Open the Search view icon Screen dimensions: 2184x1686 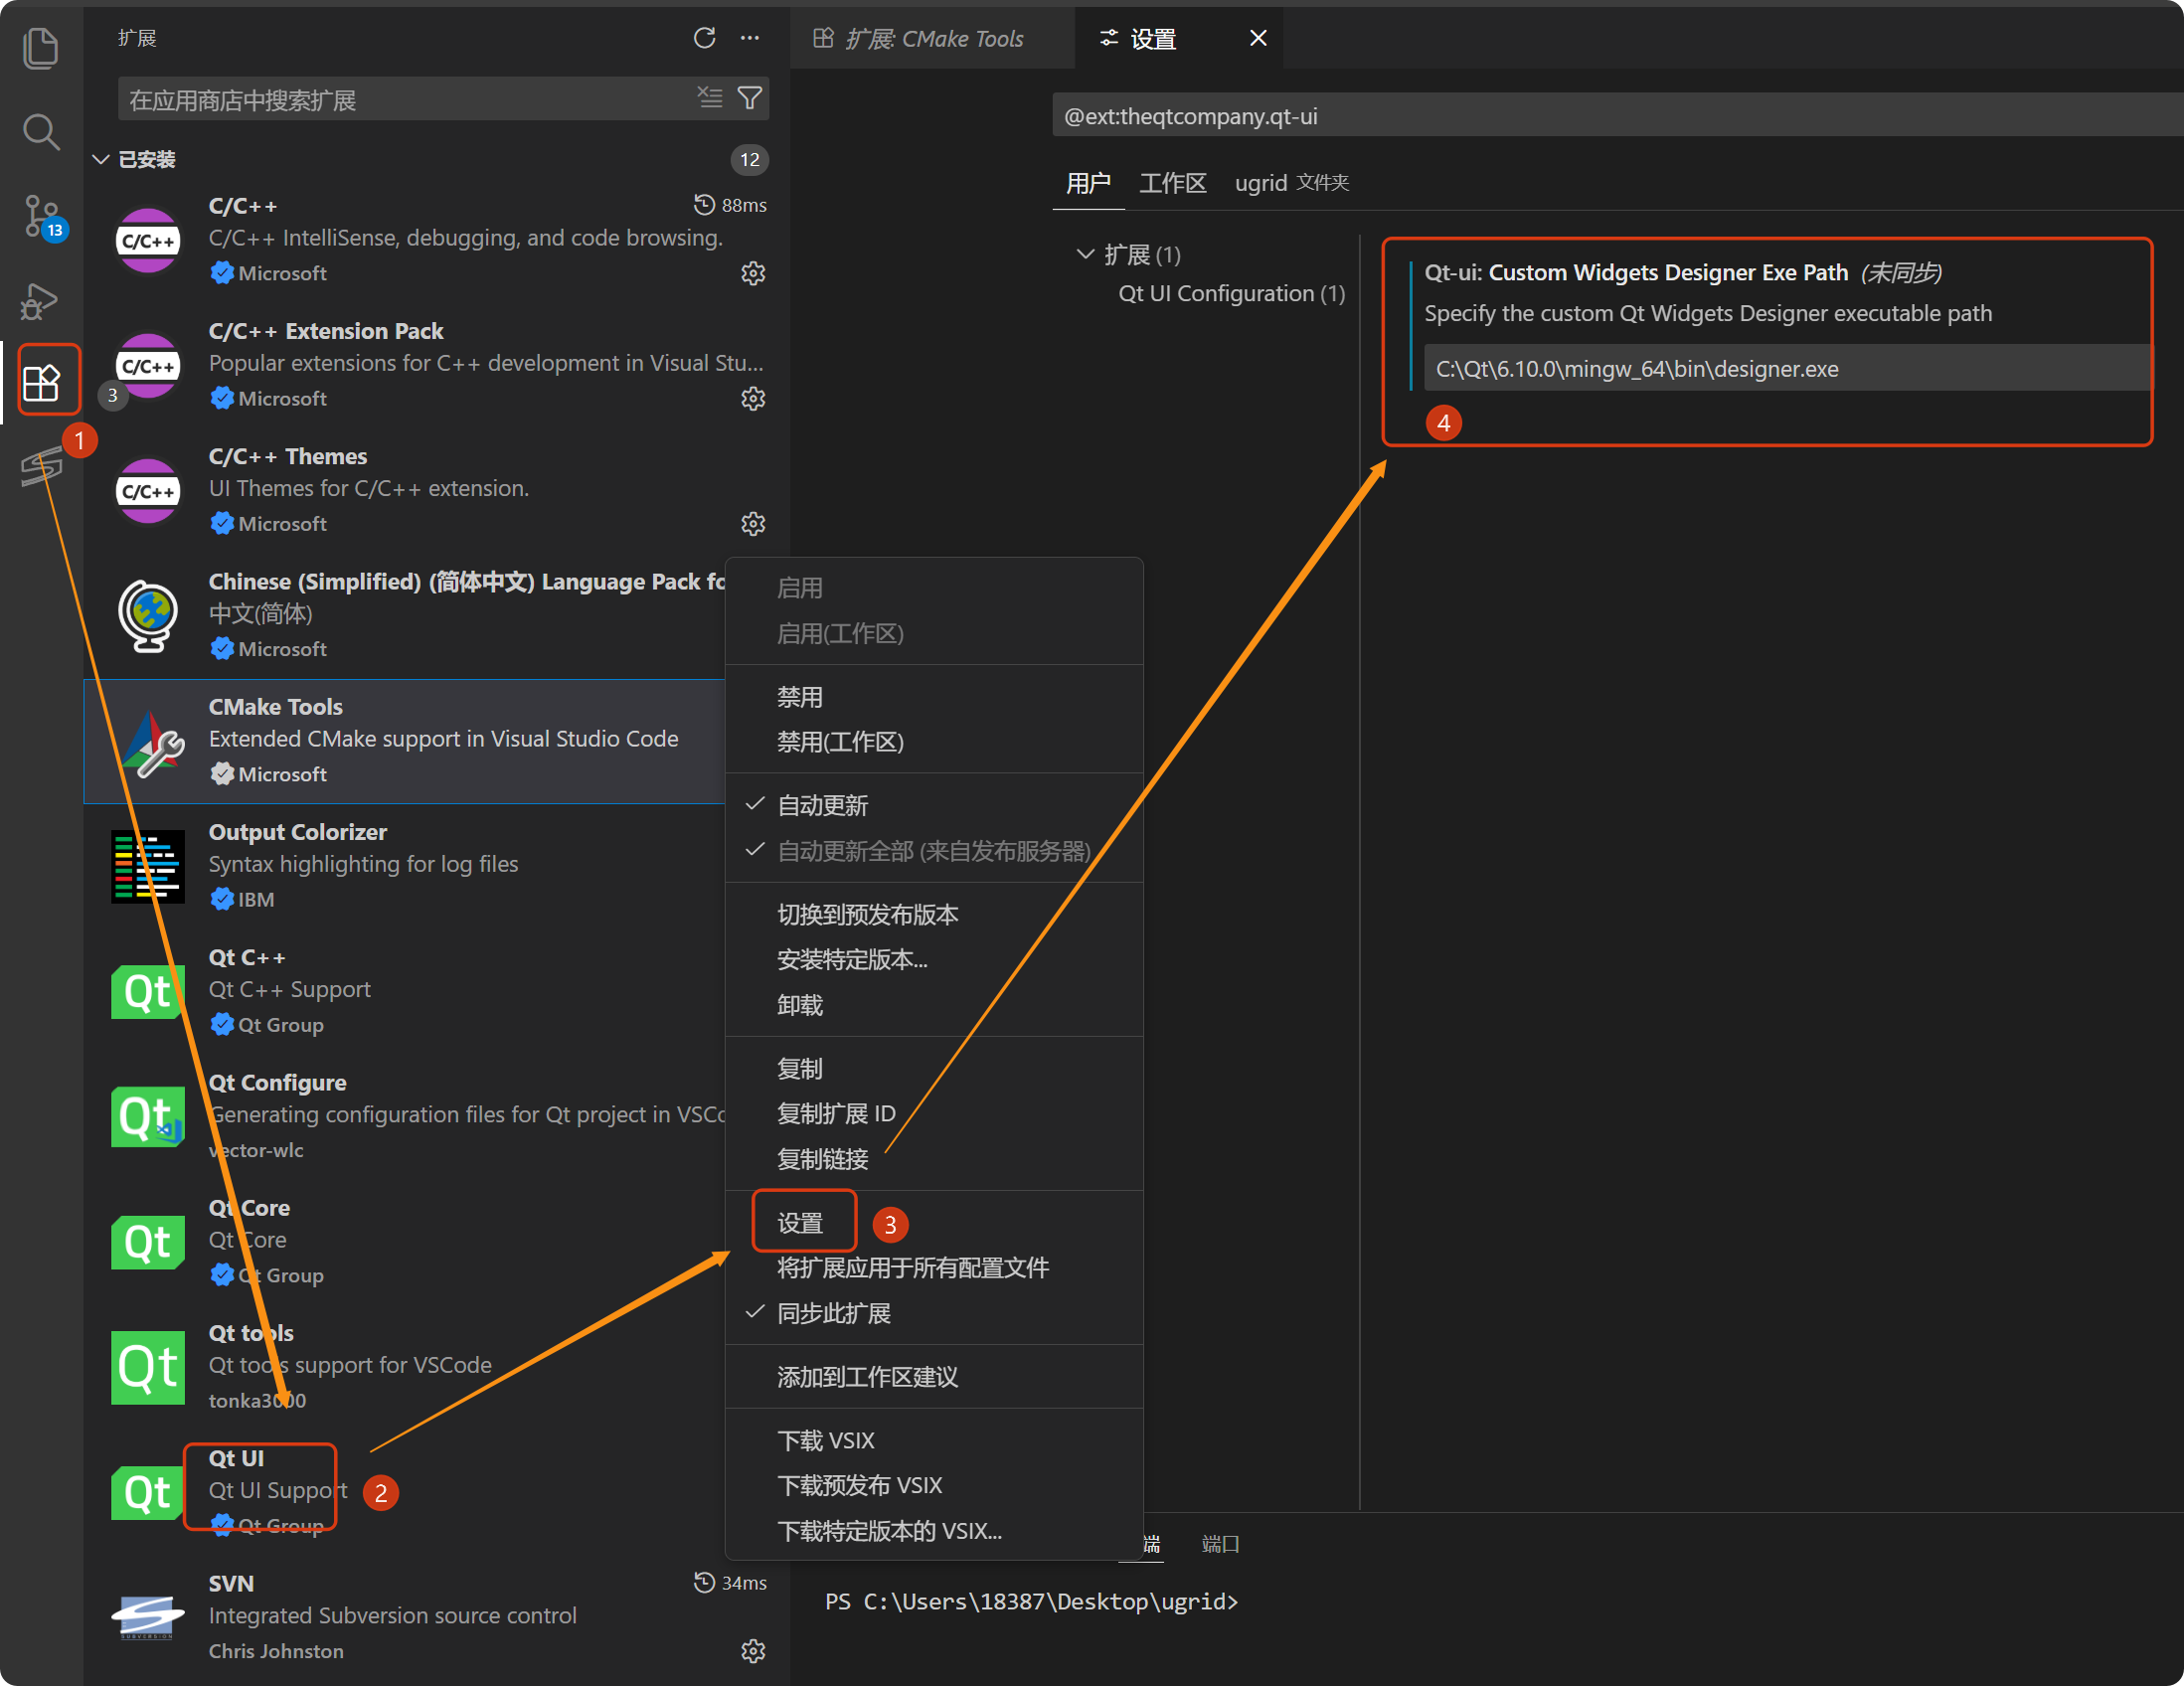40,131
